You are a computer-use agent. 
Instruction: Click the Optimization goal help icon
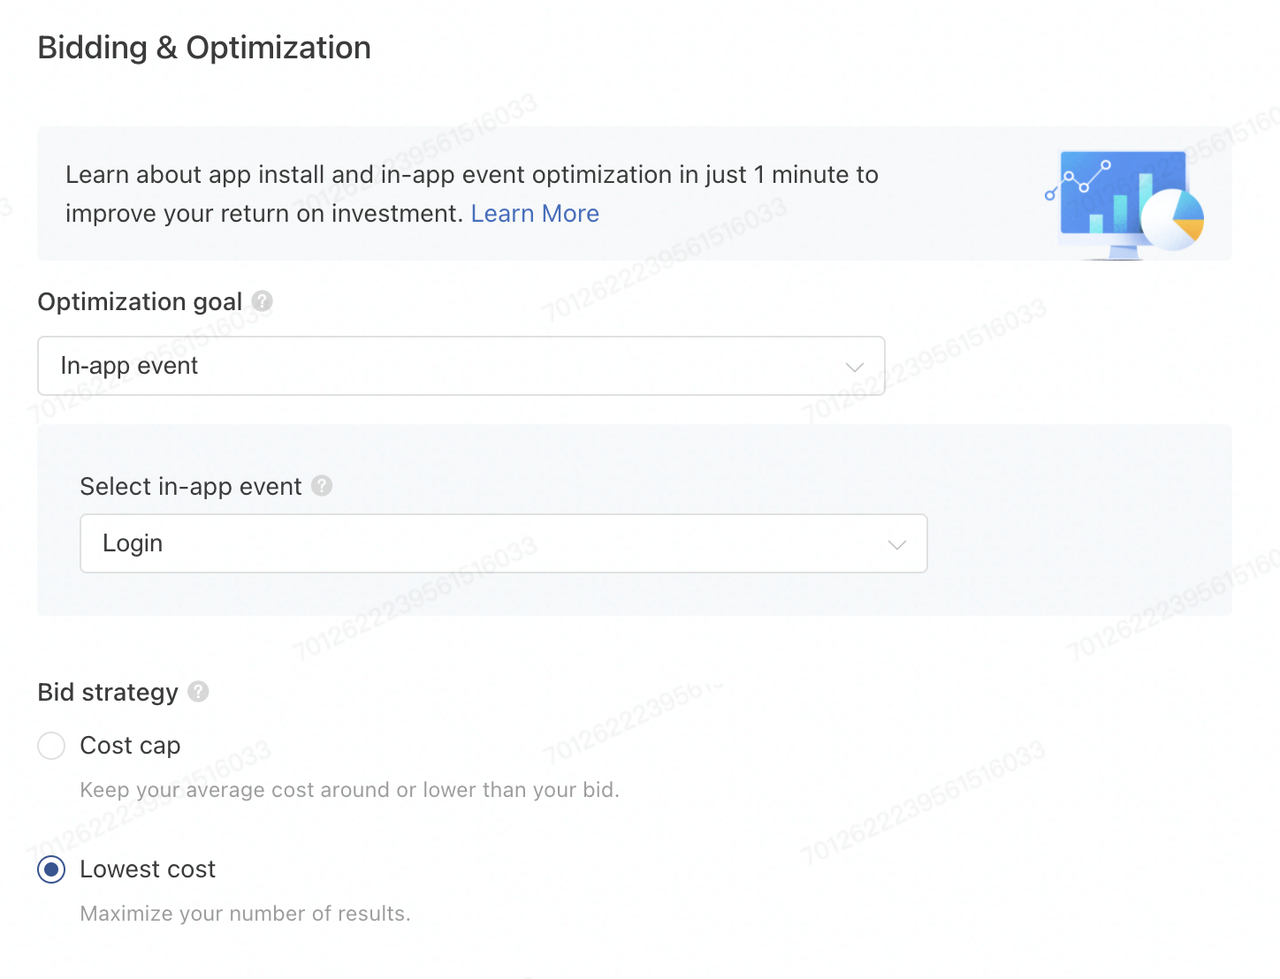(262, 301)
